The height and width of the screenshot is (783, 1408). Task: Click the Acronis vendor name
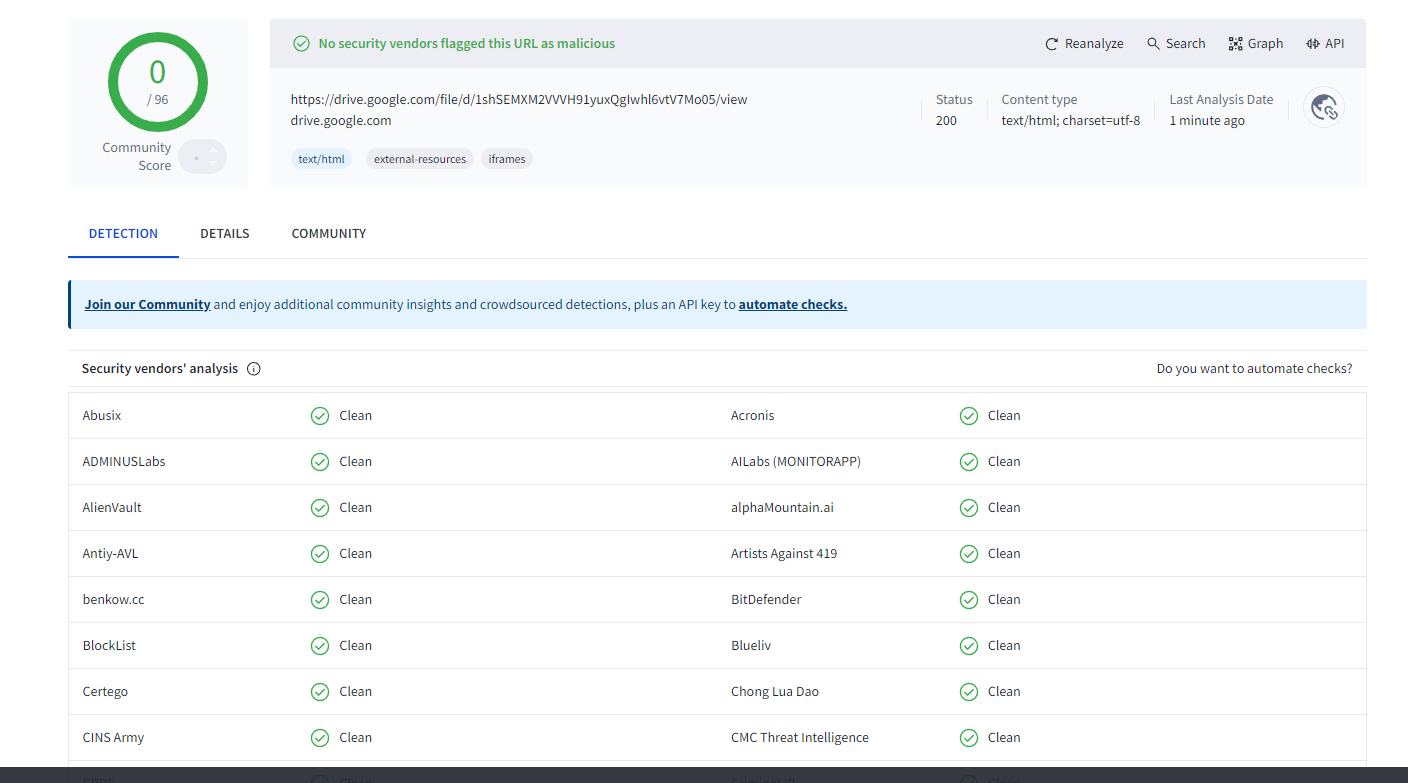click(753, 416)
